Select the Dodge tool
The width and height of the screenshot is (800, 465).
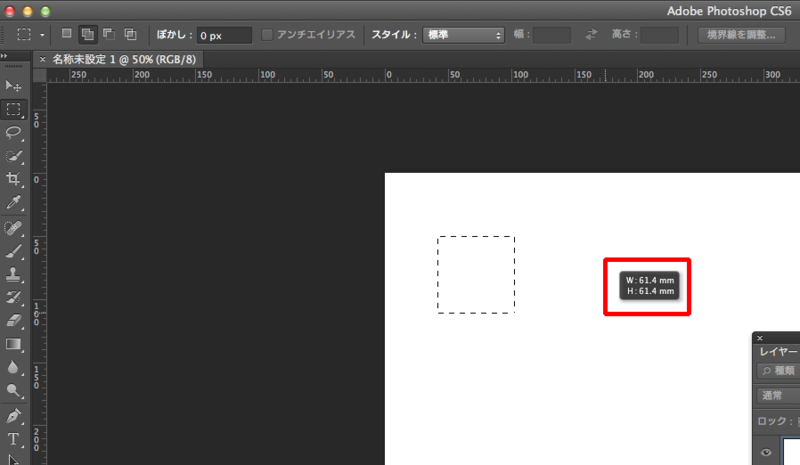[x=13, y=390]
